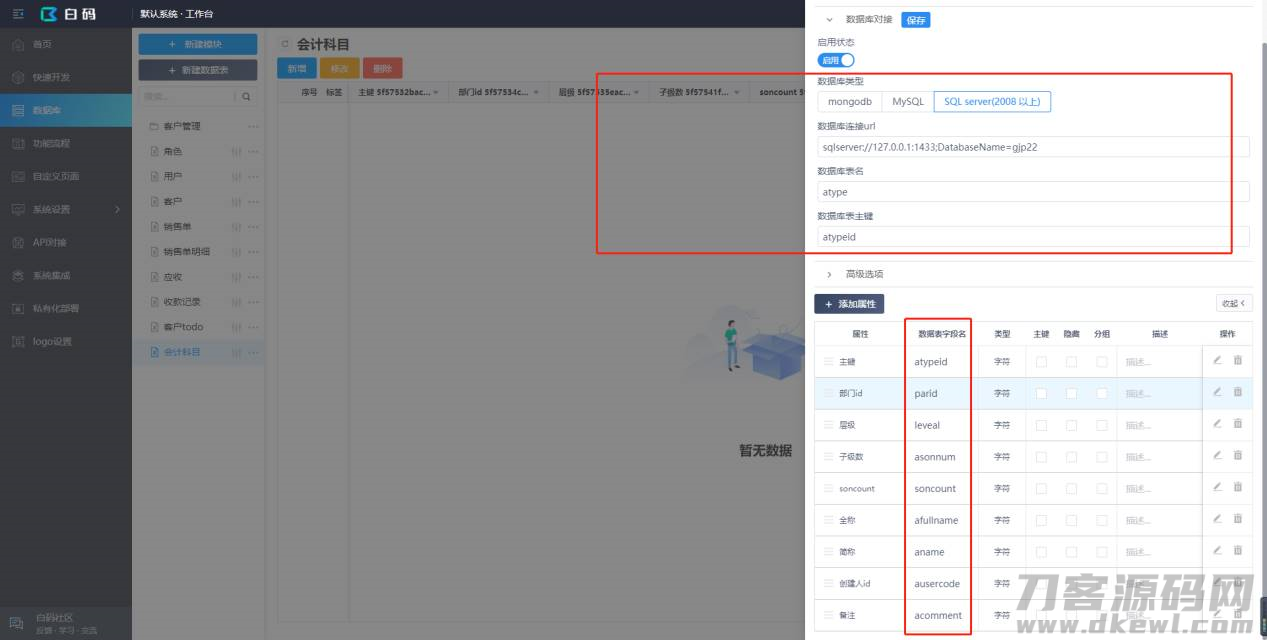
Task: Click the 数据库表名 atype input field
Action: pos(1033,192)
